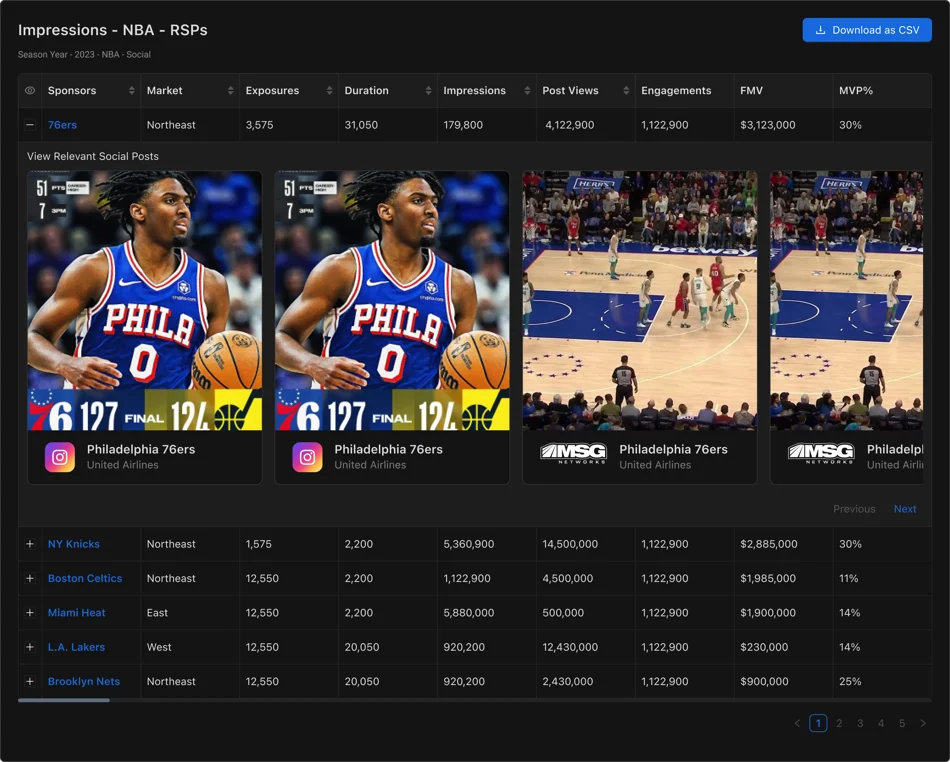The height and width of the screenshot is (762, 950).
Task: Click Instagram icon on second post card
Action: pos(307,457)
